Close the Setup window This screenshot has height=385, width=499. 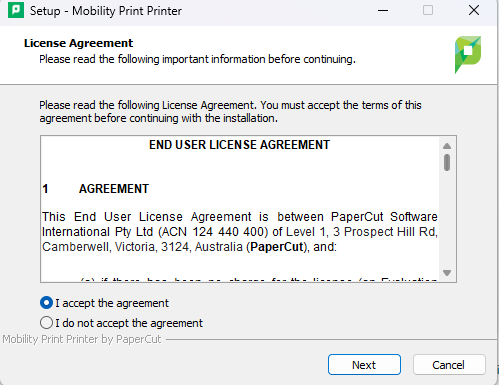(474, 10)
